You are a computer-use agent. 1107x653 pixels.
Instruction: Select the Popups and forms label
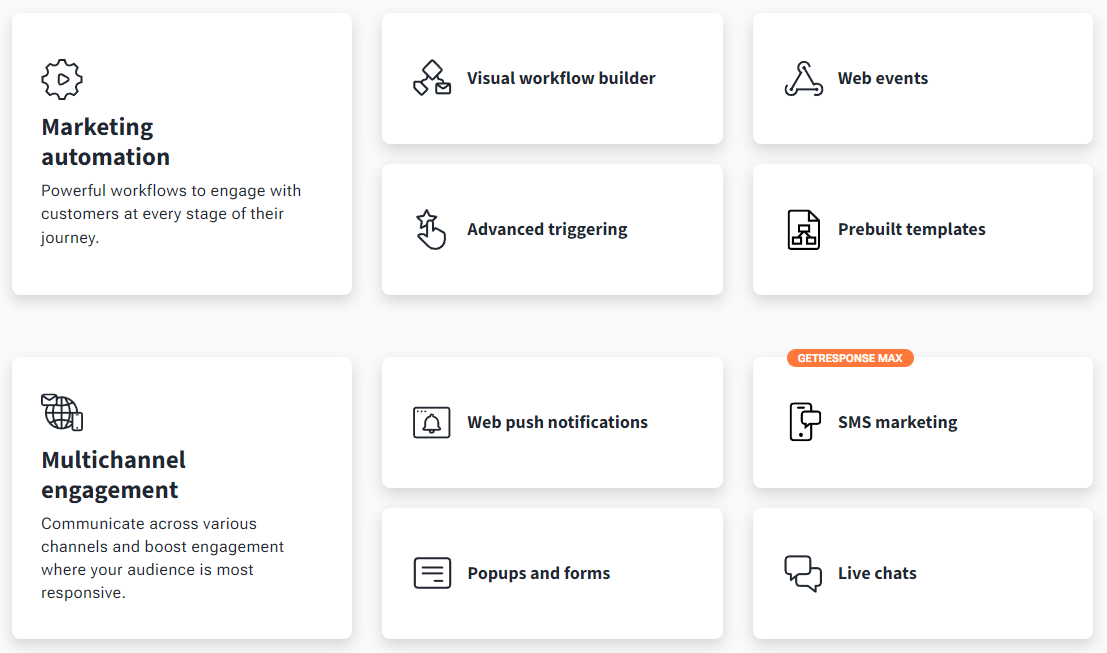coord(538,573)
